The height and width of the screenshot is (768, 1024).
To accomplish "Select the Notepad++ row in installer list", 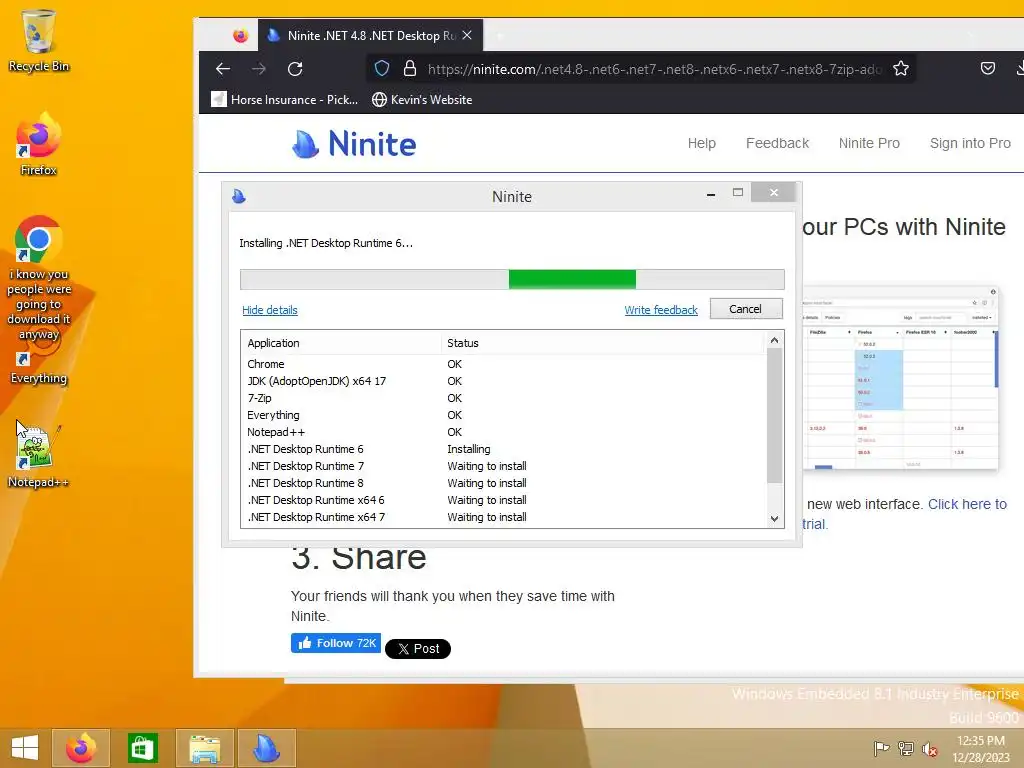I will point(503,432).
